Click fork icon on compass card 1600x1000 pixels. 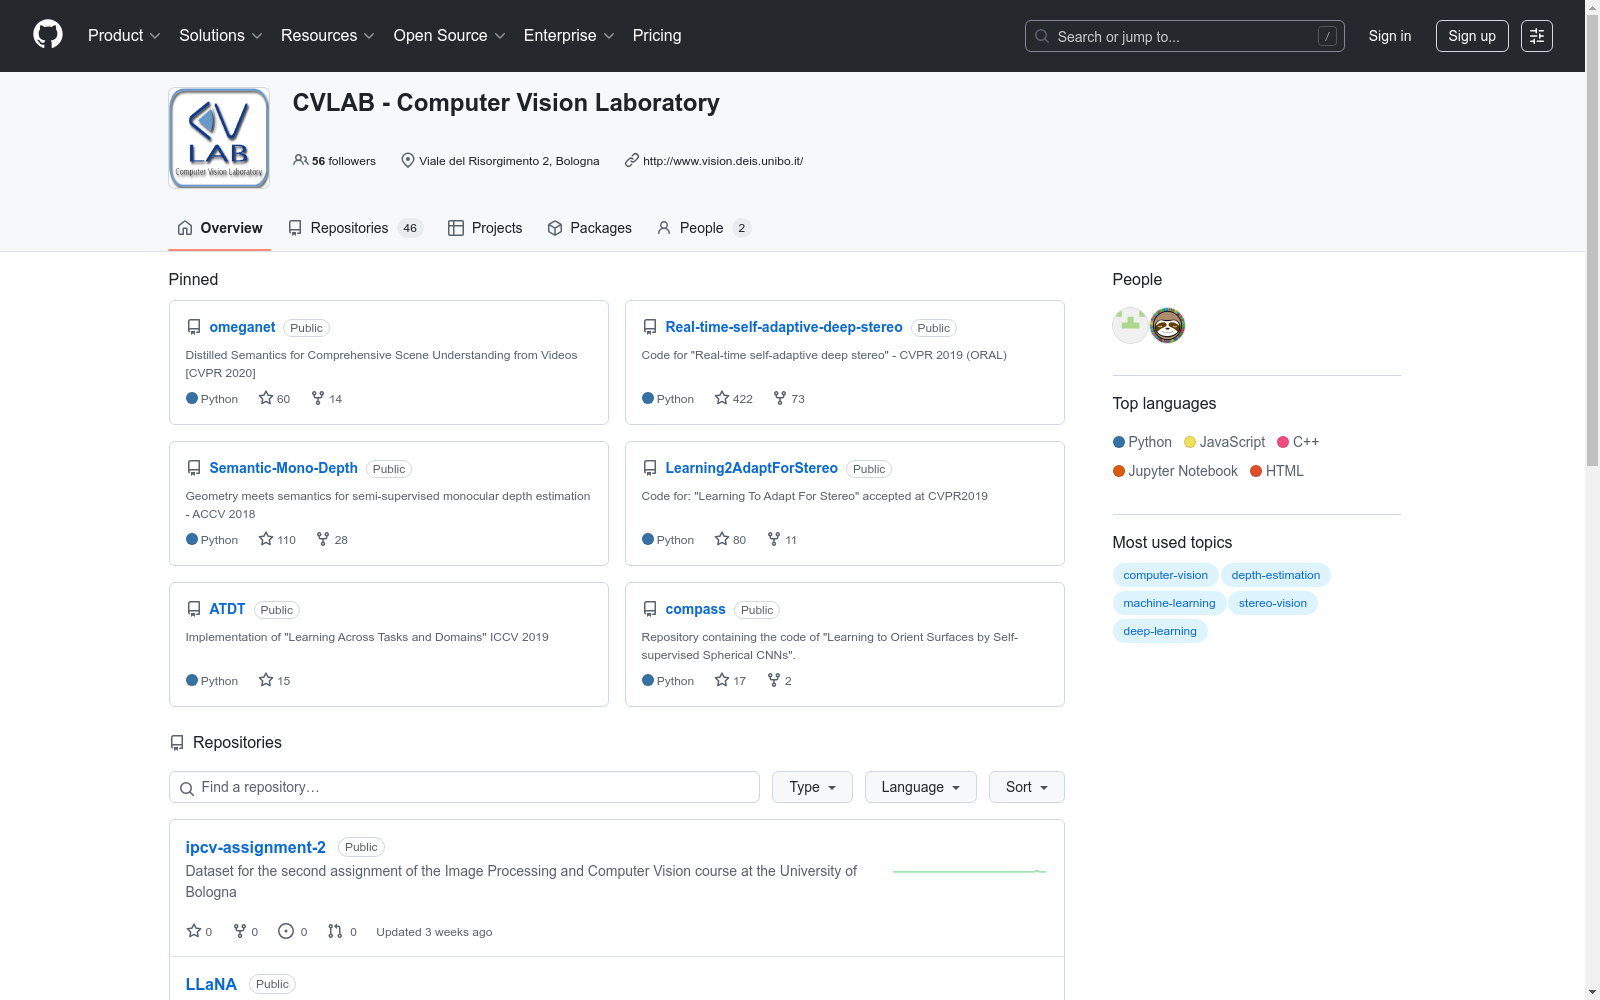(774, 680)
